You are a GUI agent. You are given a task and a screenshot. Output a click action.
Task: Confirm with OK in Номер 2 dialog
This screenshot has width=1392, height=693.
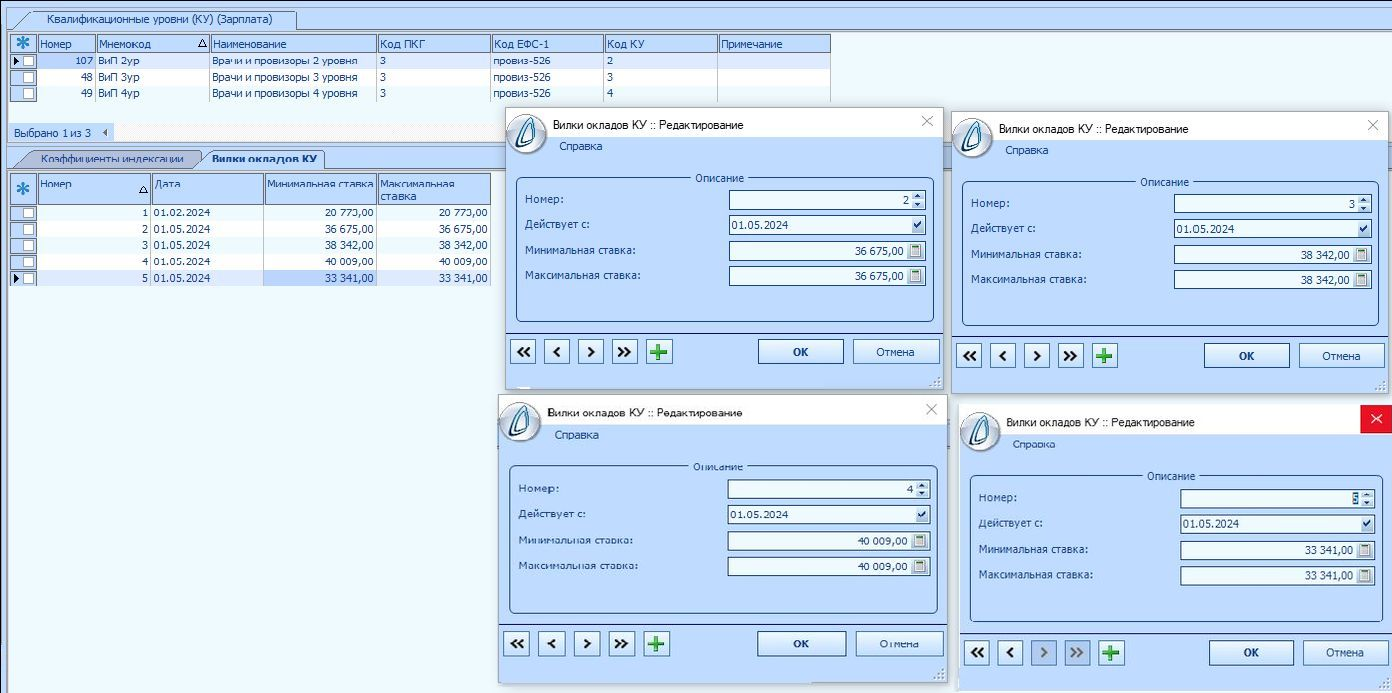(800, 352)
